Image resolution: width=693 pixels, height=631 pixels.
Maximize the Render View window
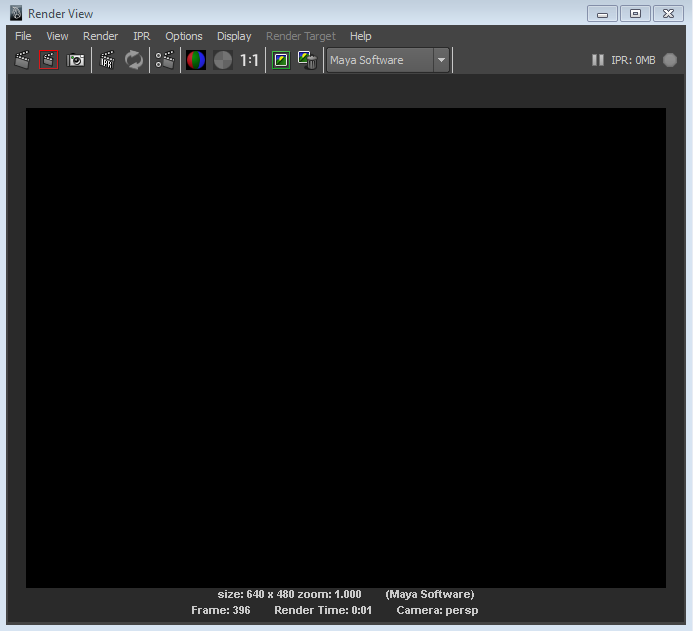(635, 14)
